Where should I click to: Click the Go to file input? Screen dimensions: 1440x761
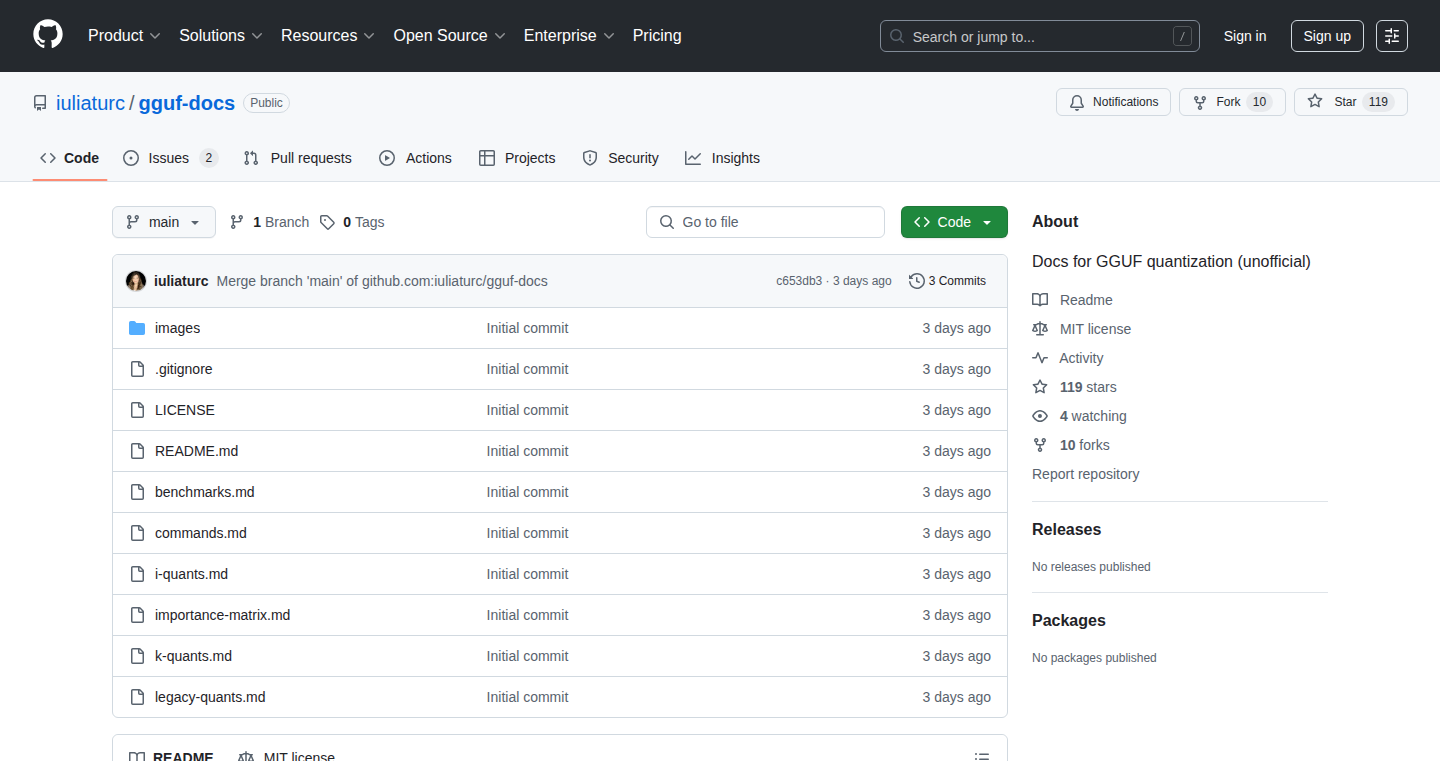tap(765, 222)
